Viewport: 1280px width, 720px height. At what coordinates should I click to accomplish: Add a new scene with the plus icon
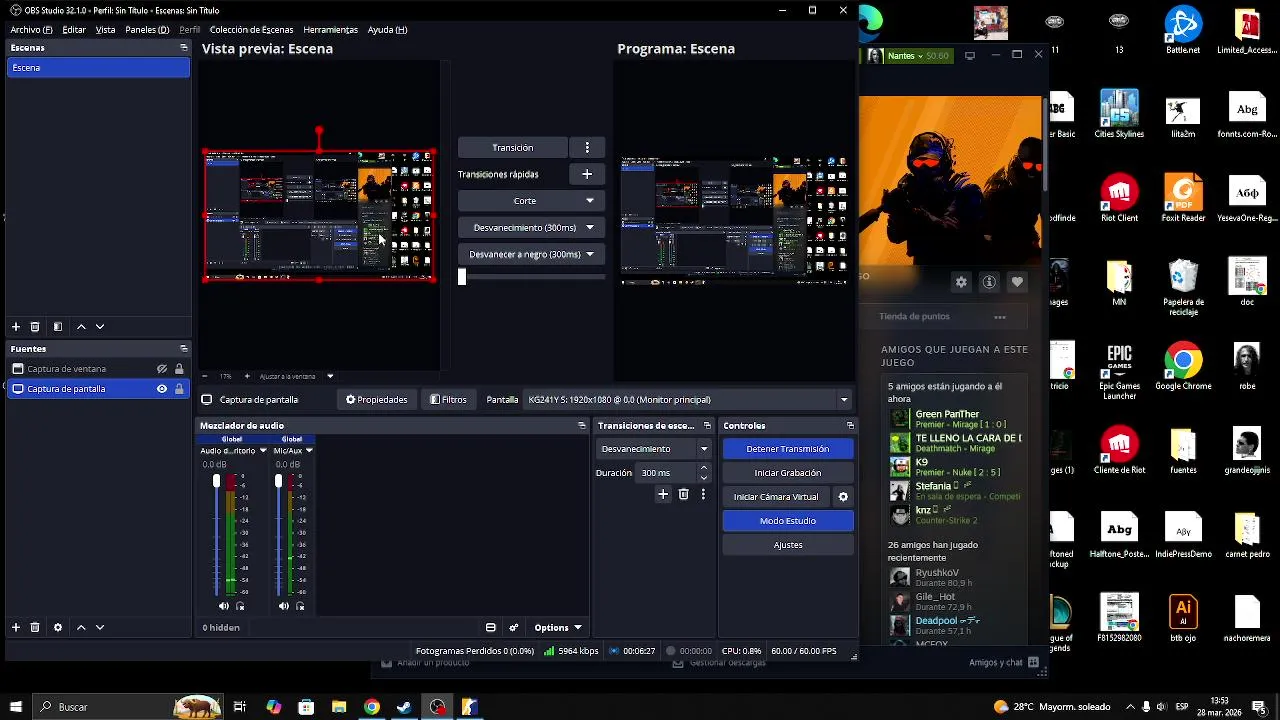[16, 327]
